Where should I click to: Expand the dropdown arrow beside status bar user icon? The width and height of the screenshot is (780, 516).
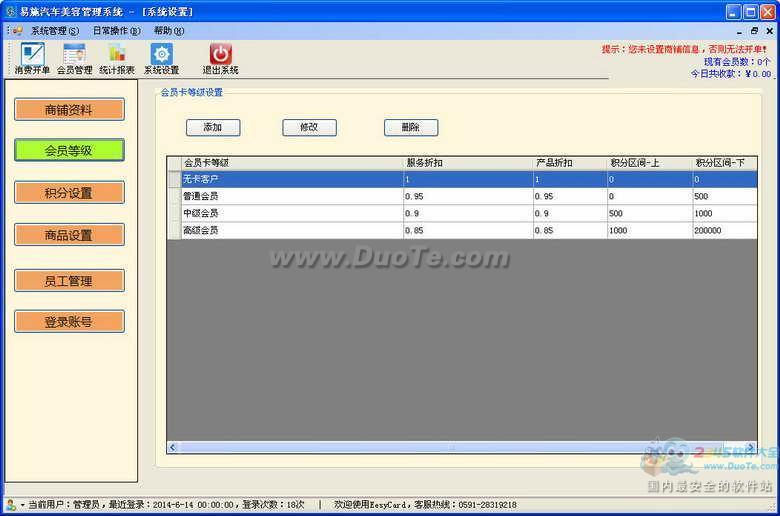coord(22,505)
